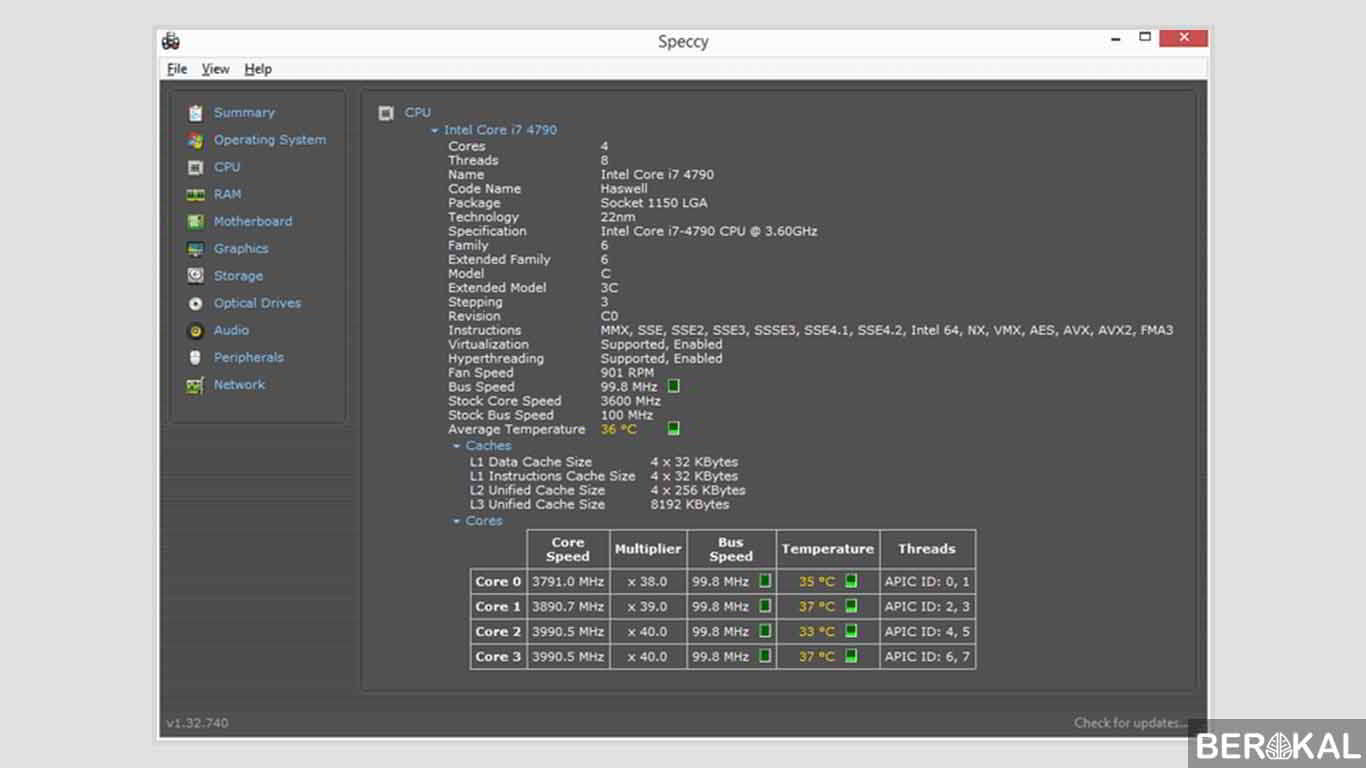Image resolution: width=1366 pixels, height=768 pixels.
Task: Click the Core Speed column header
Action: pos(568,549)
